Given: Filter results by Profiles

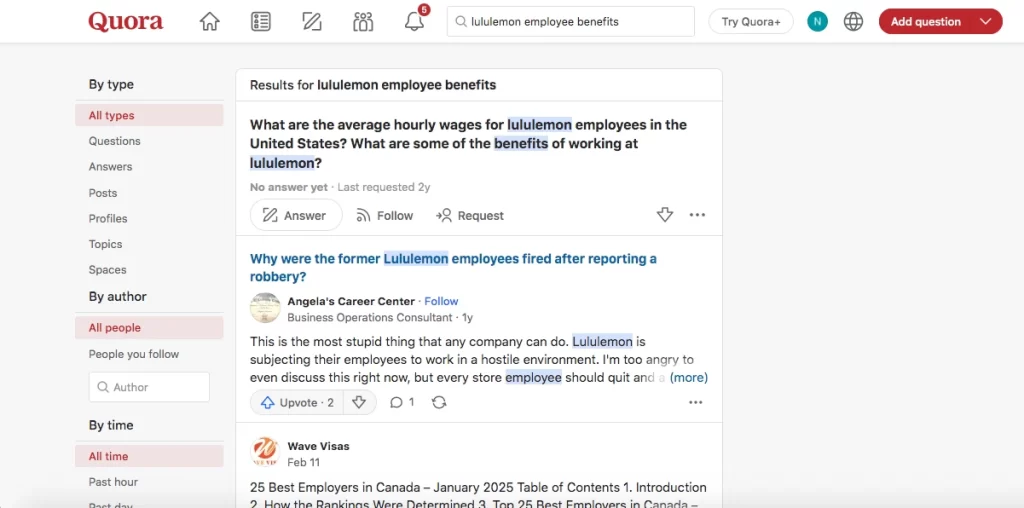Looking at the screenshot, I should 108,218.
